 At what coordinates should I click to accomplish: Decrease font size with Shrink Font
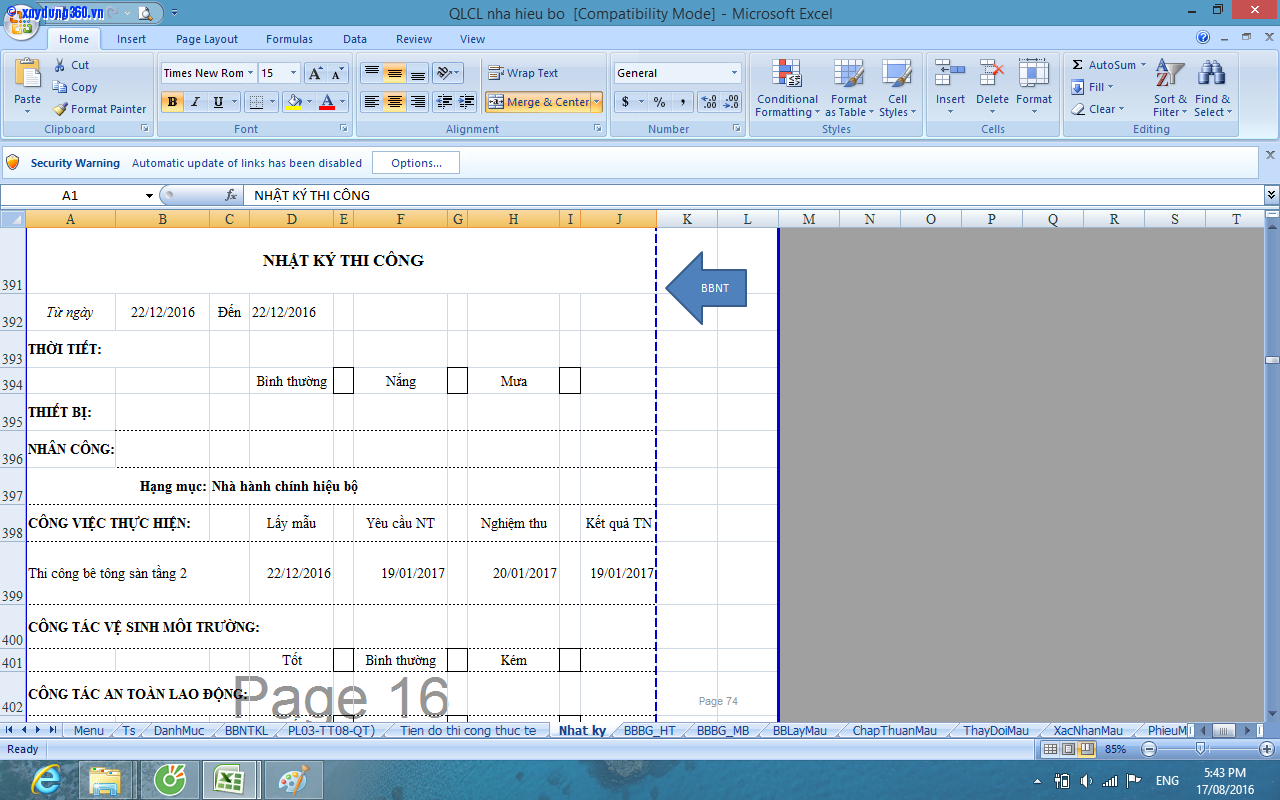coord(337,73)
